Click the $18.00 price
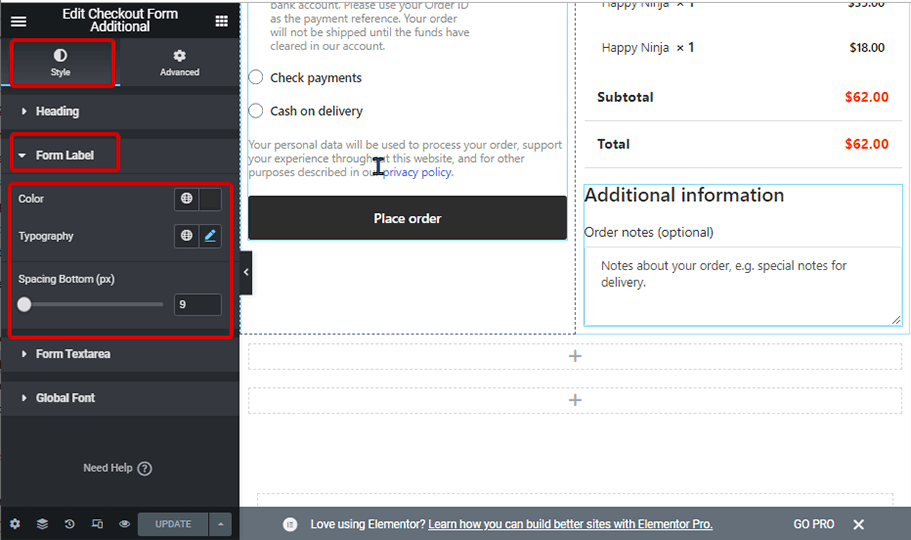This screenshot has height=540, width=911. [x=867, y=48]
